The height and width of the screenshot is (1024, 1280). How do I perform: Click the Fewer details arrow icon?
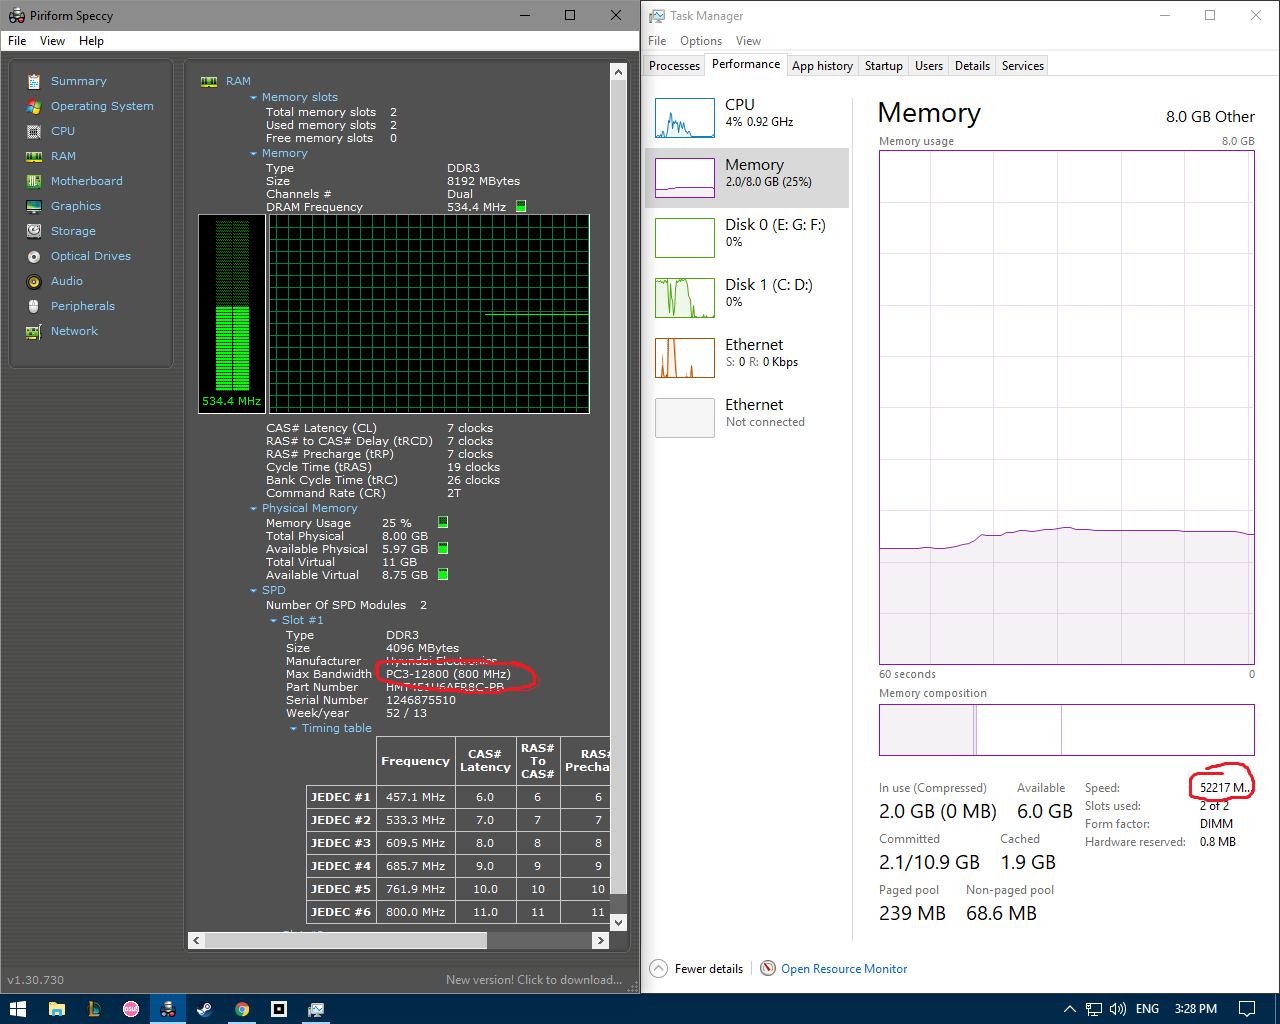(x=659, y=968)
